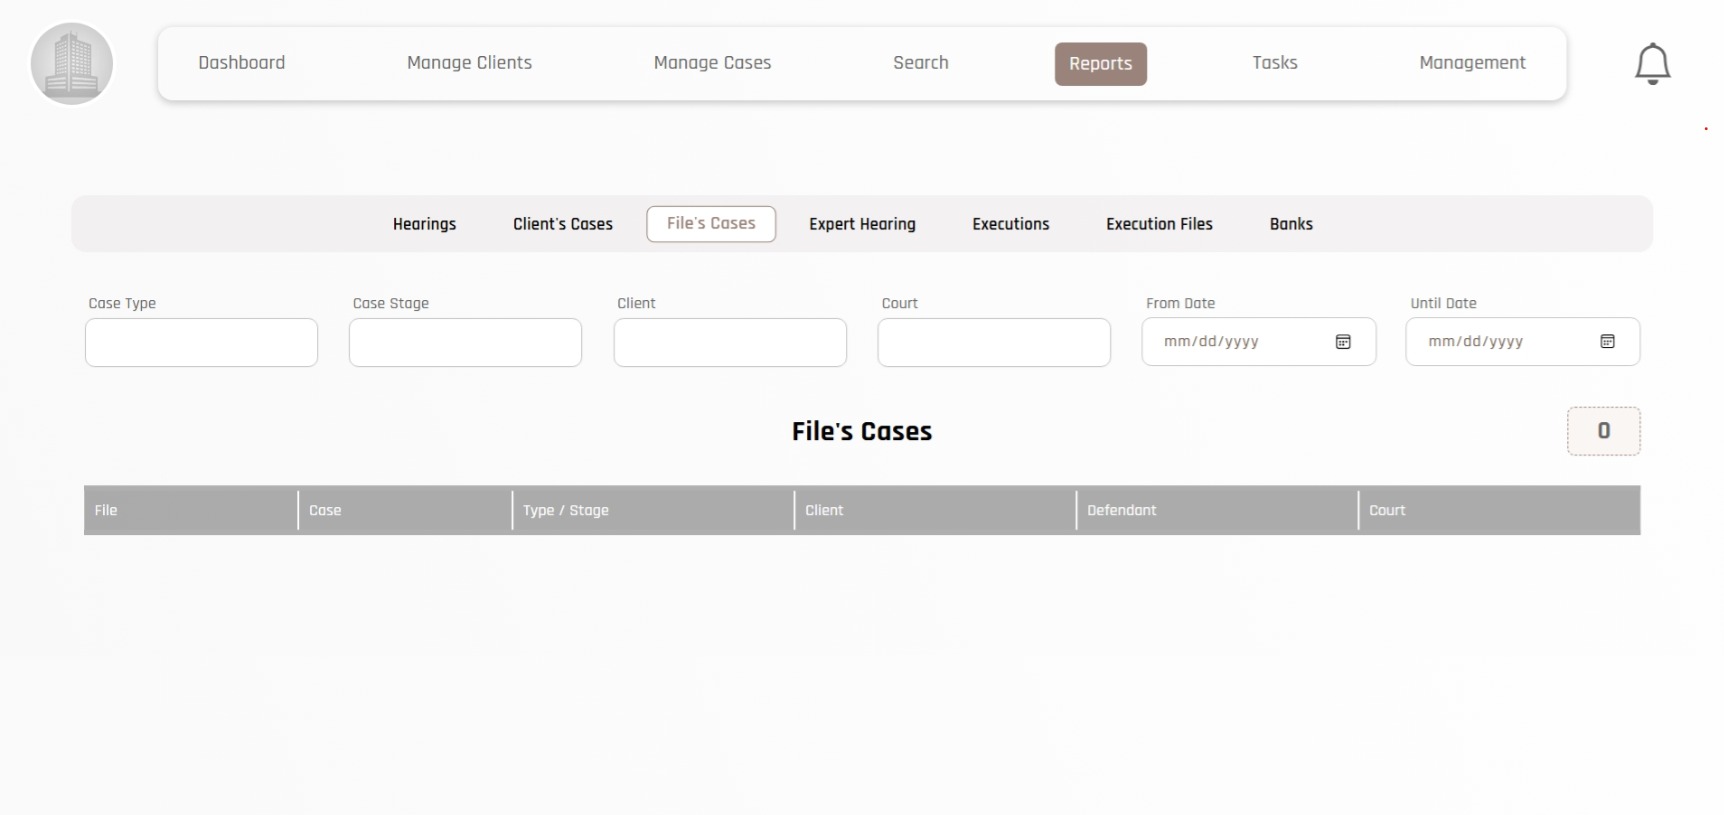Open the Until Date calendar picker

click(x=1607, y=342)
